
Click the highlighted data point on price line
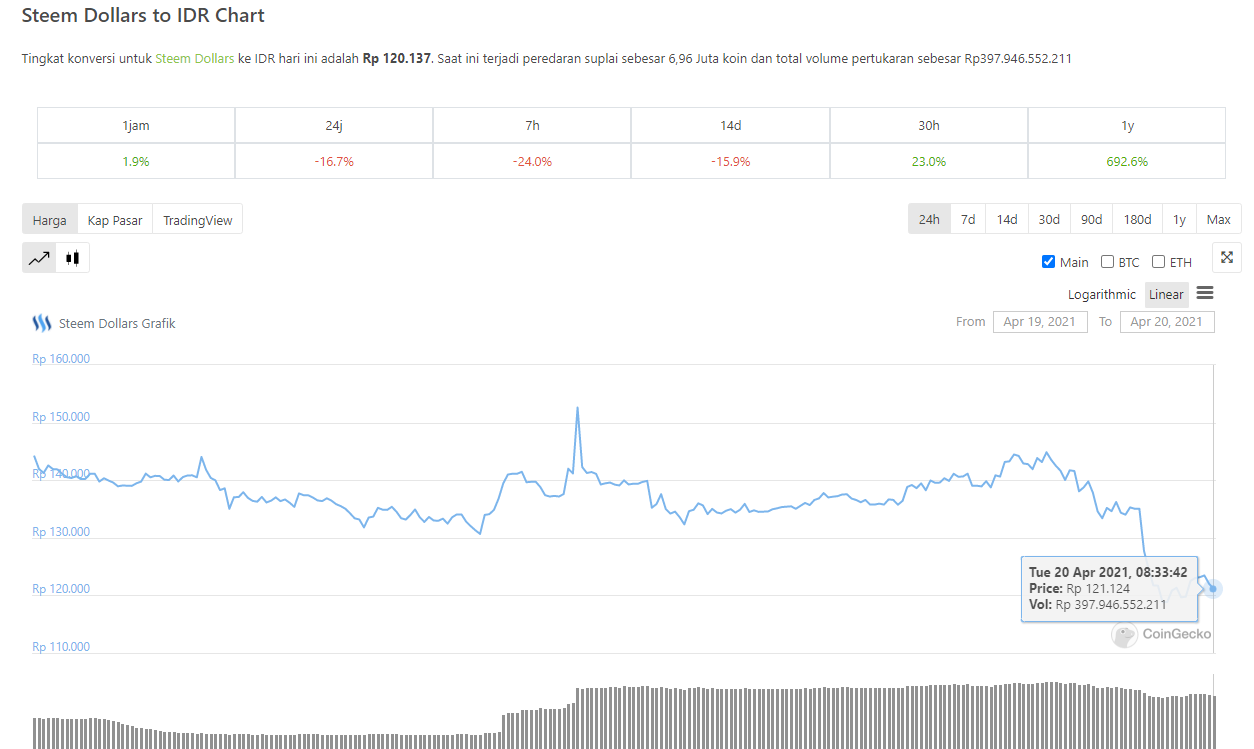coord(1213,588)
